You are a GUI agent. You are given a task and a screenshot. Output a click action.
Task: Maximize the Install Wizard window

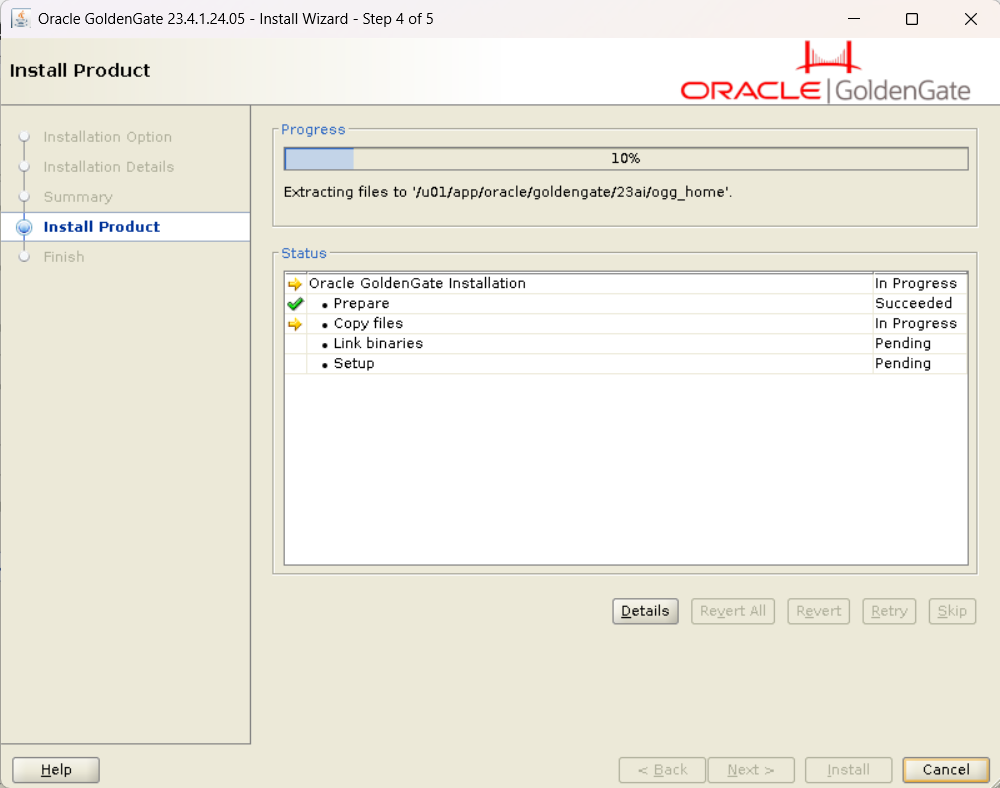912,19
